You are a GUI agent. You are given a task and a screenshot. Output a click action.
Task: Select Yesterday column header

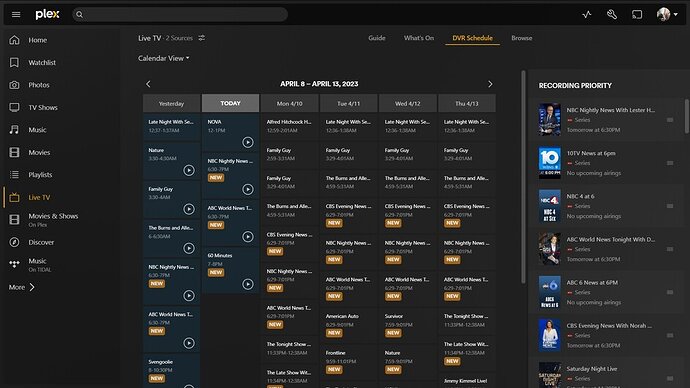[171, 103]
